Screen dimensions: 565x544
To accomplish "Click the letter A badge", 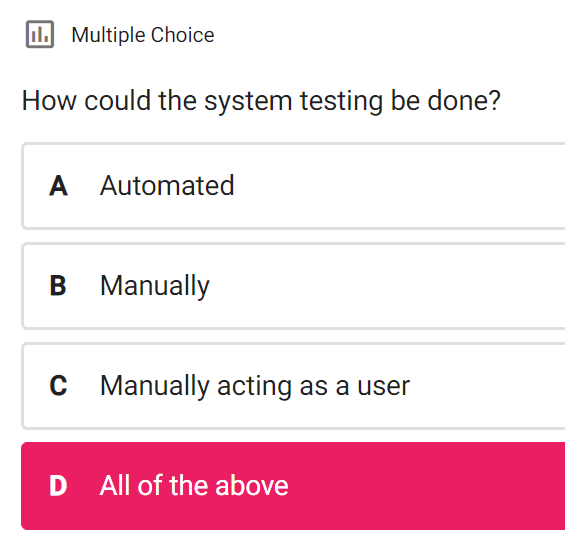I will point(58,186).
